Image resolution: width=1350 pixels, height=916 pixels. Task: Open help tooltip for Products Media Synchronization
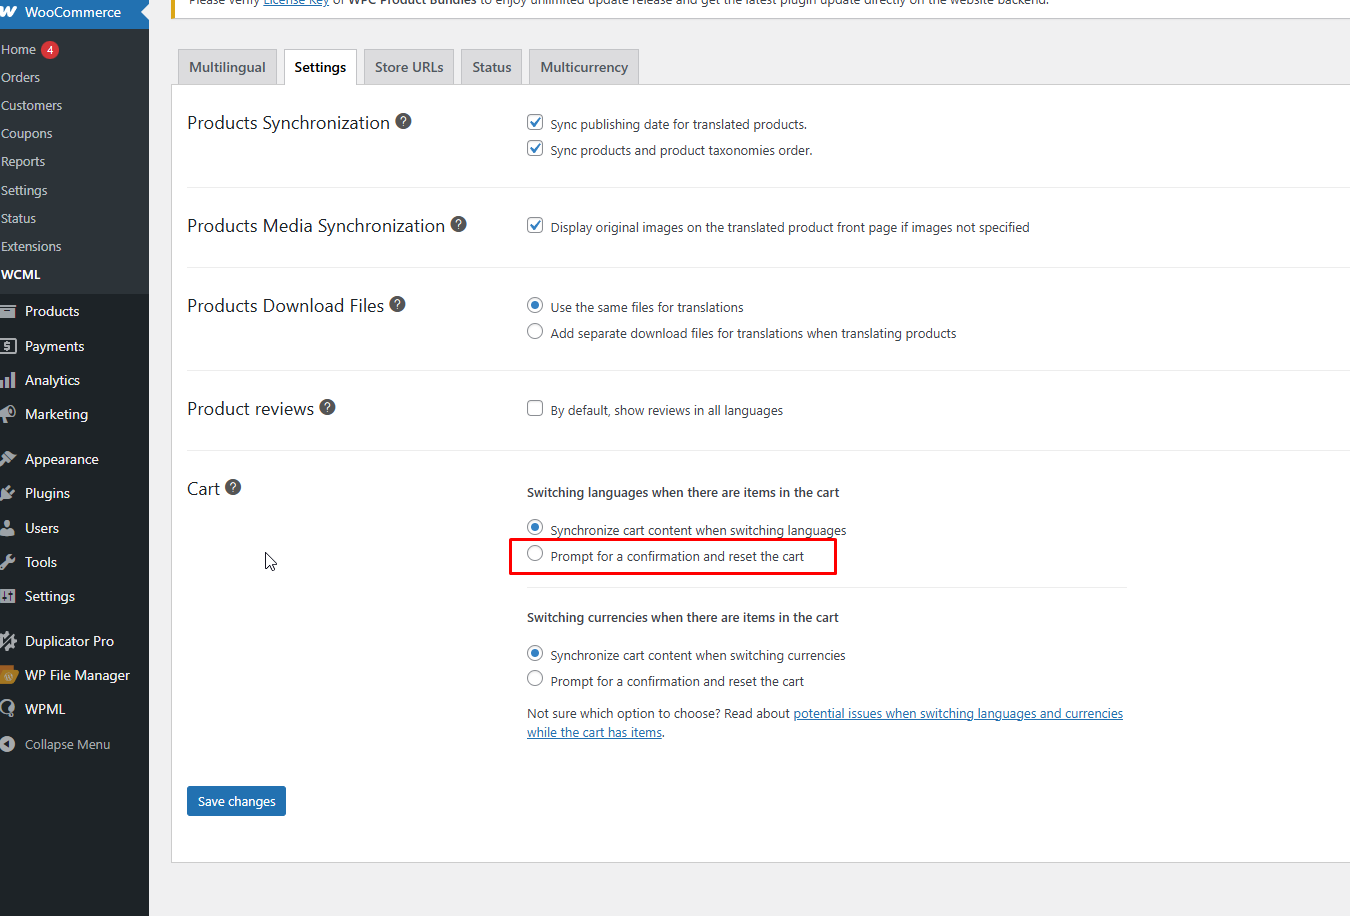(459, 224)
